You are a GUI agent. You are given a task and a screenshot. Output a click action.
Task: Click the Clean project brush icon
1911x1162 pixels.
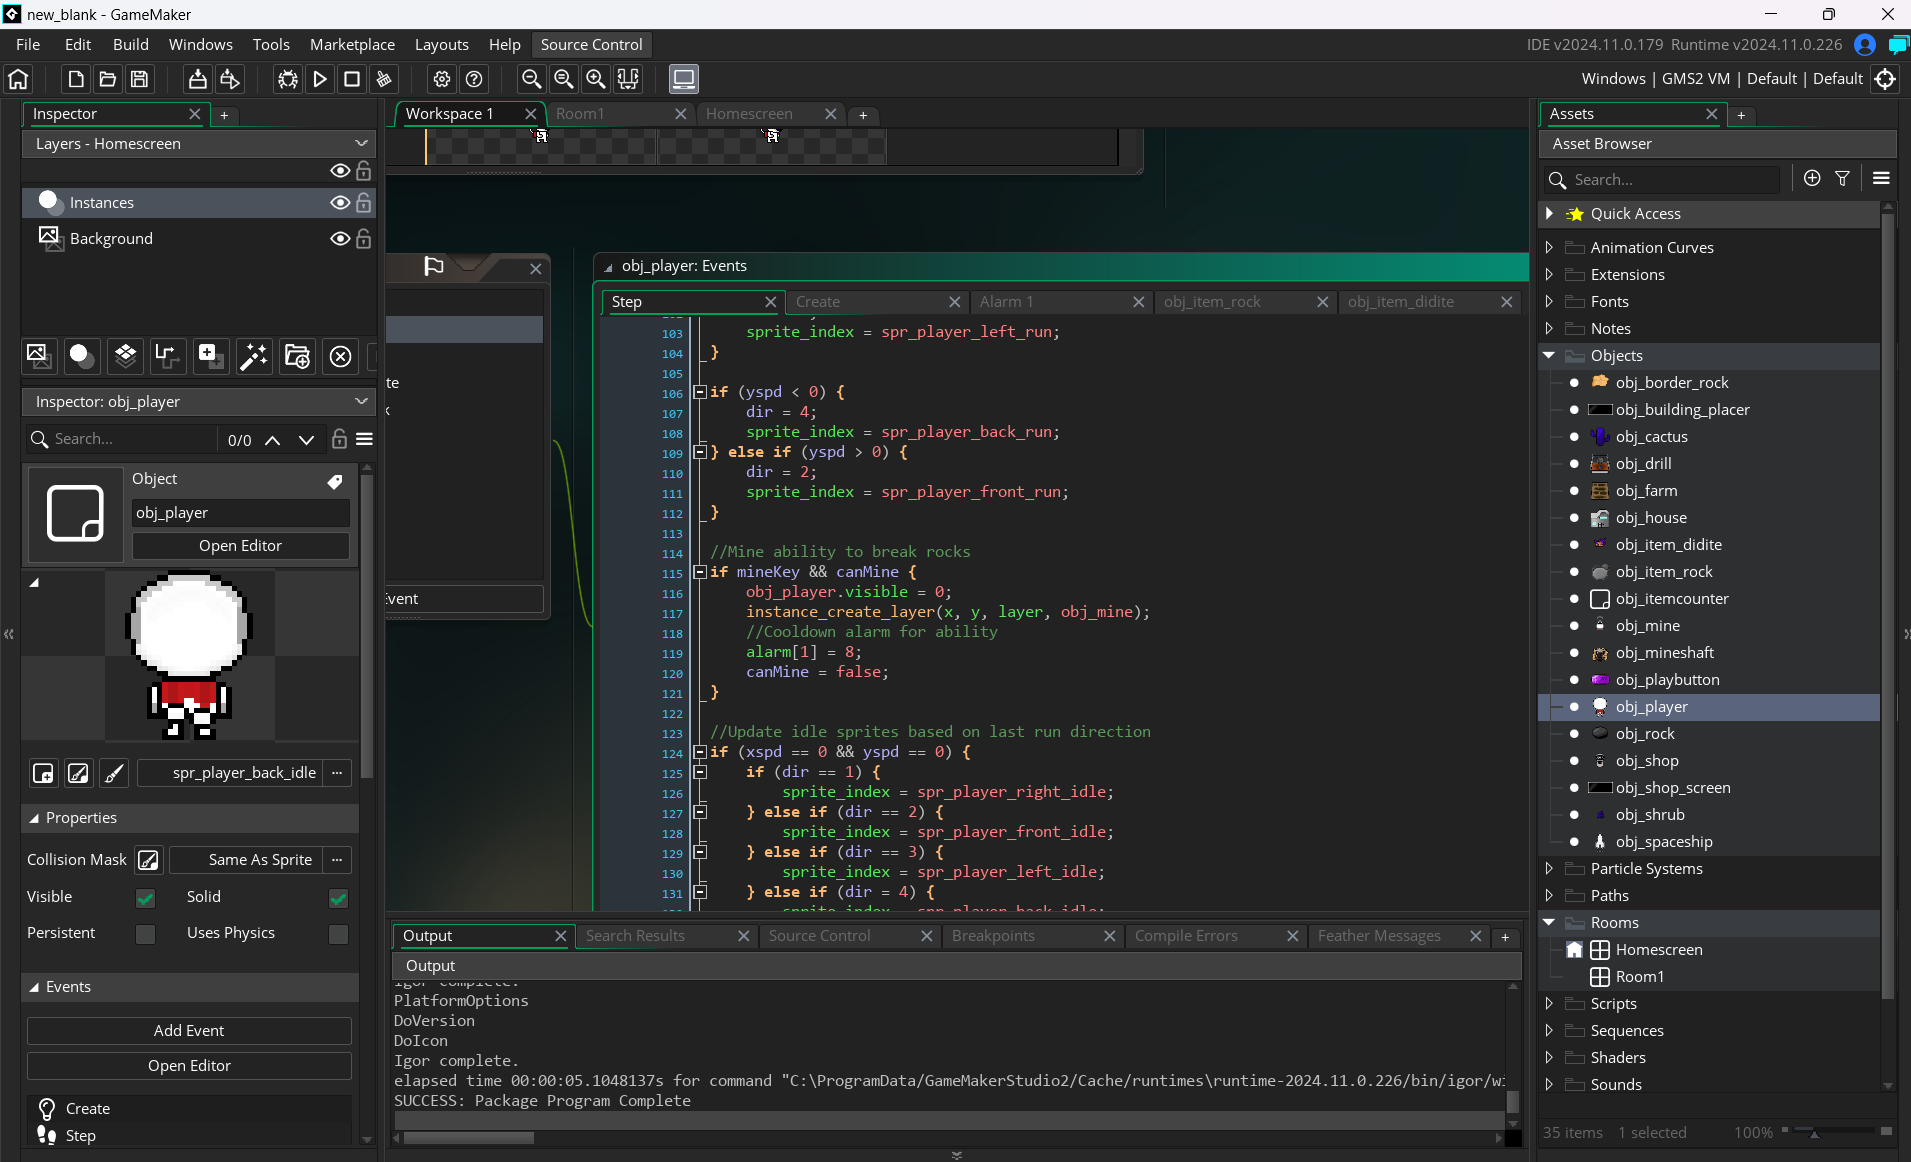click(x=384, y=79)
